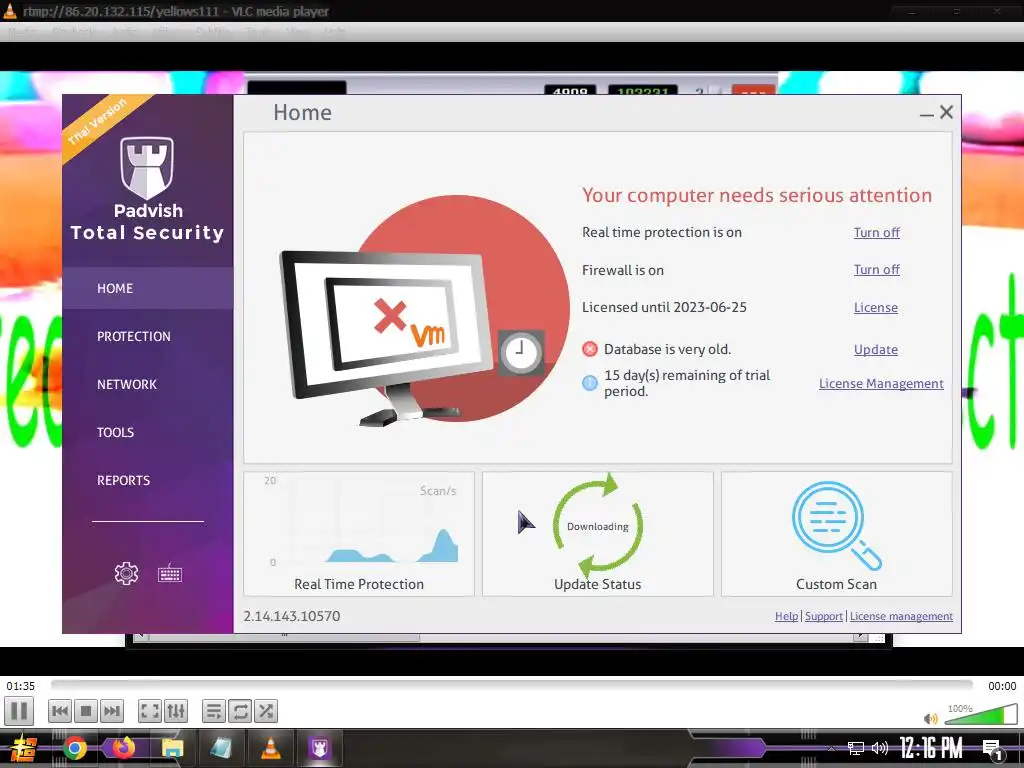Close the Padvish Total Security window
The width and height of the screenshot is (1024, 768).
tap(946, 112)
